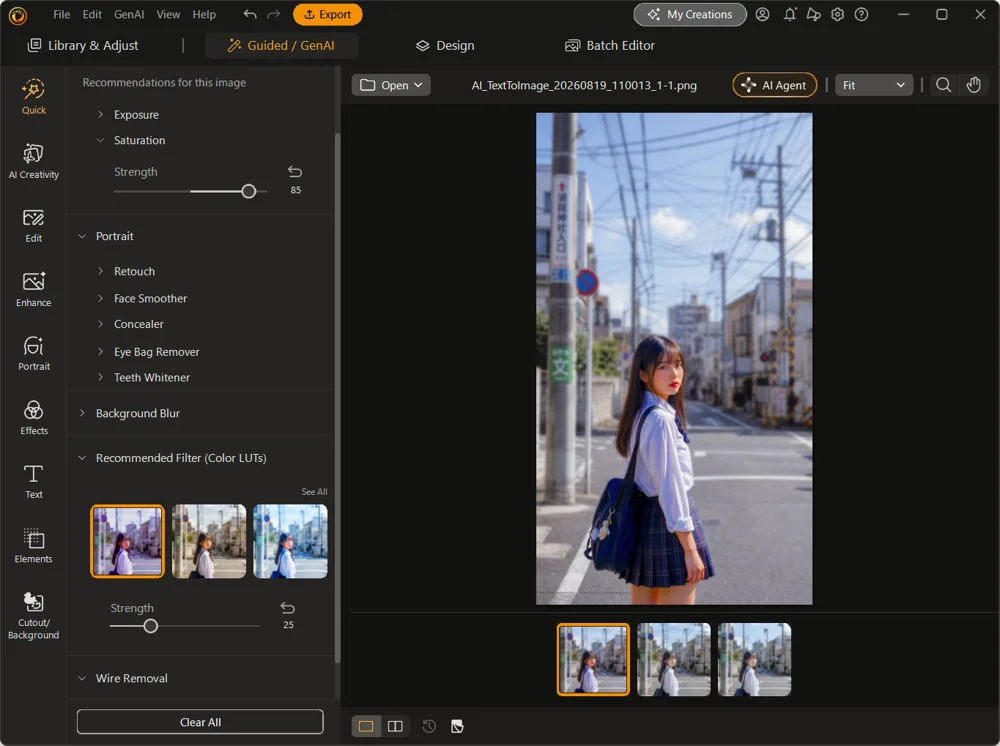Select the Enhance tool in sidebar

33,289
